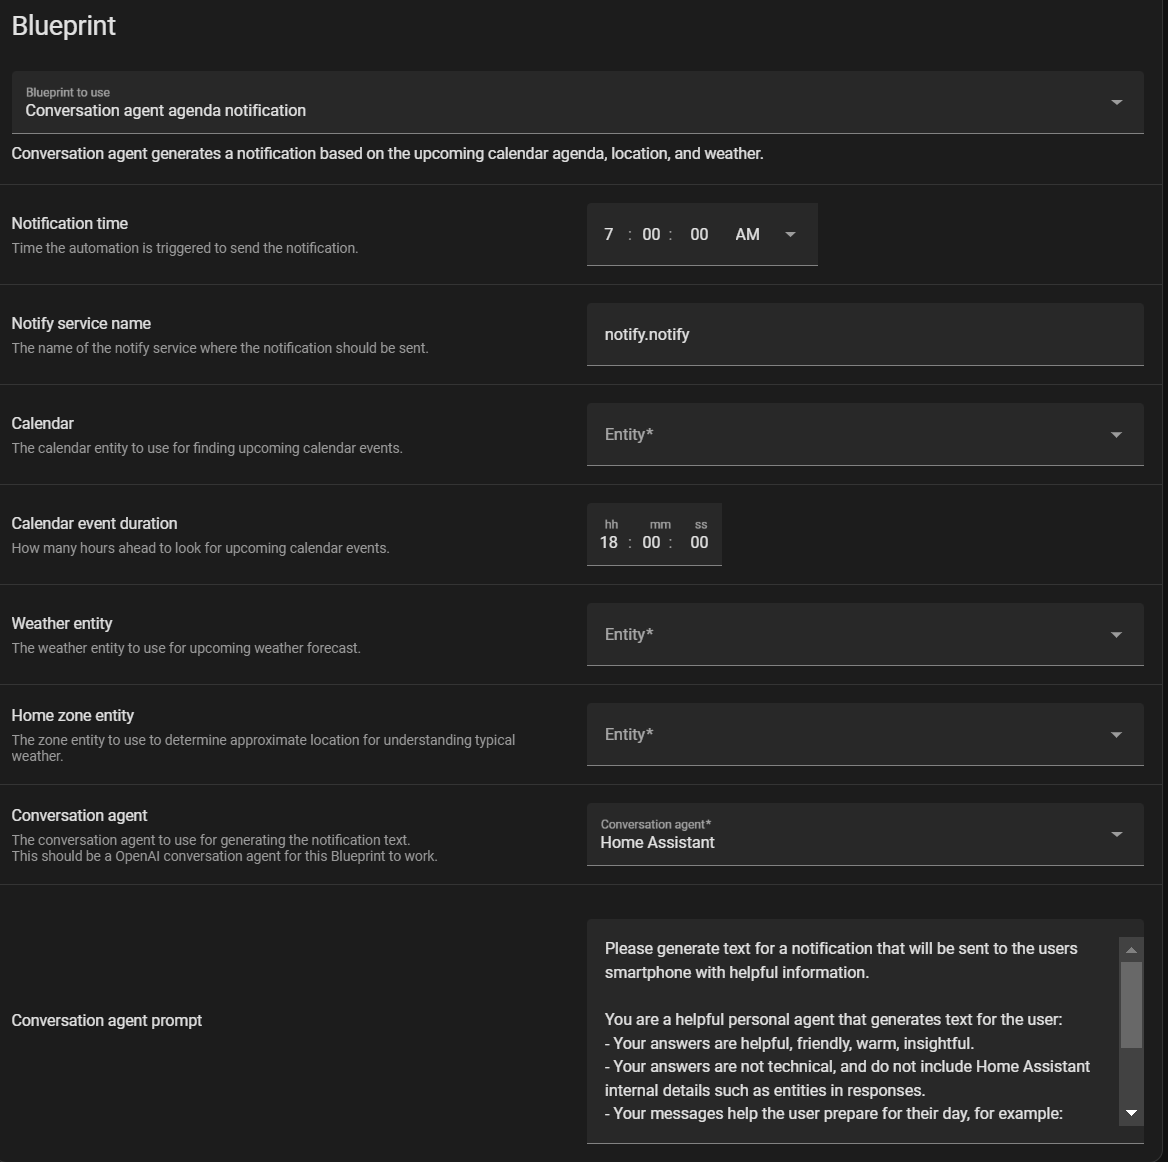This screenshot has width=1168, height=1162.
Task: Click the Notification time seconds field
Action: (x=699, y=235)
